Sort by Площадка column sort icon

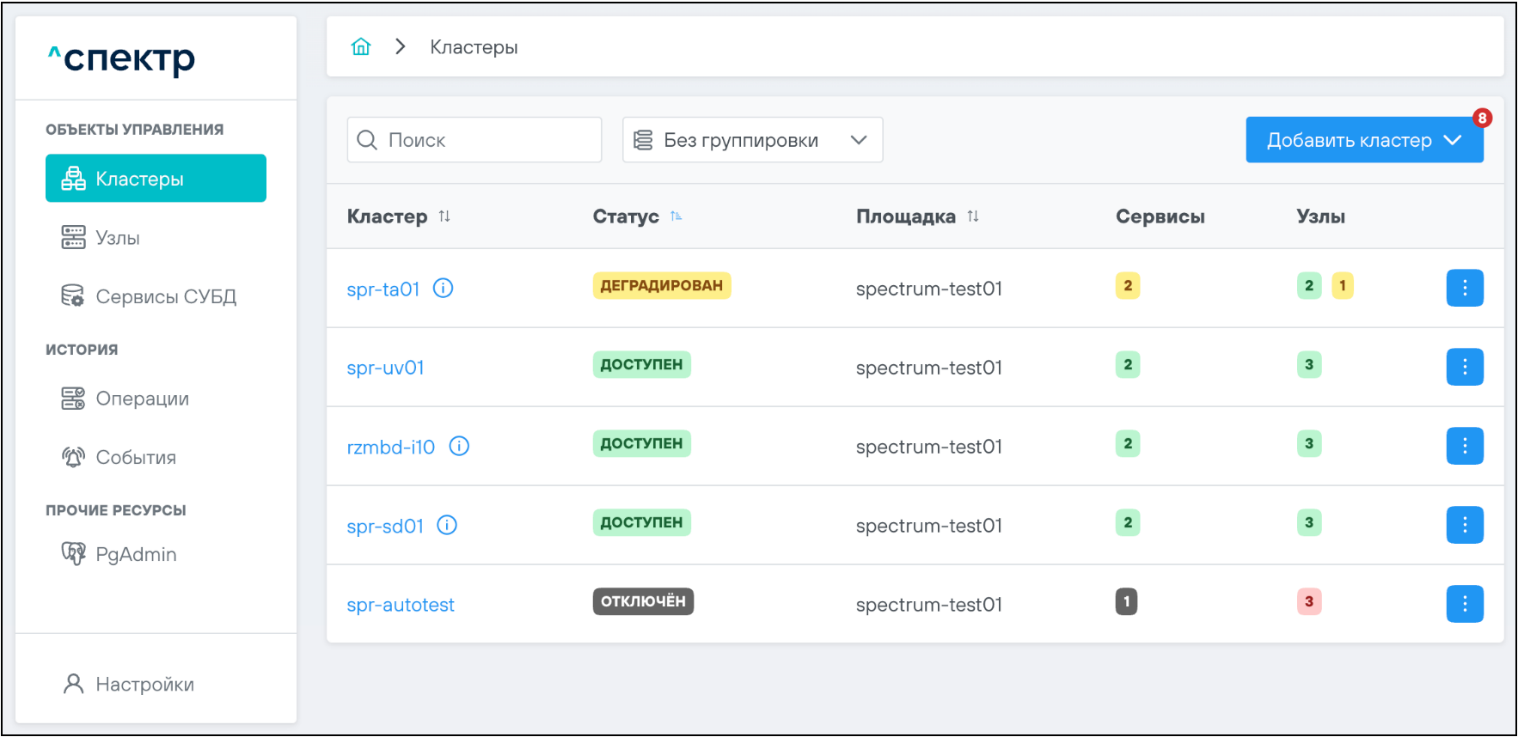pos(973,217)
